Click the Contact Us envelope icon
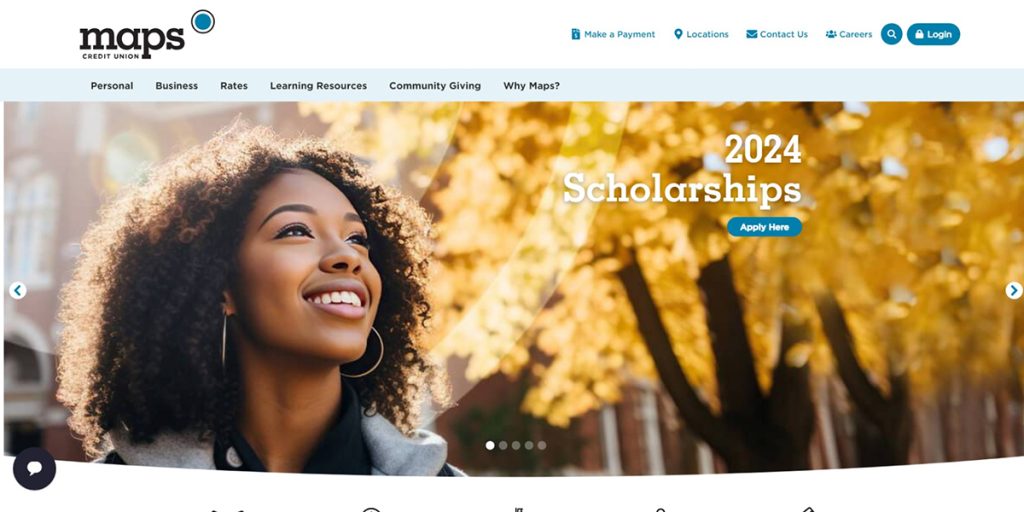Viewport: 1024px width, 512px height. pyautogui.click(x=752, y=34)
